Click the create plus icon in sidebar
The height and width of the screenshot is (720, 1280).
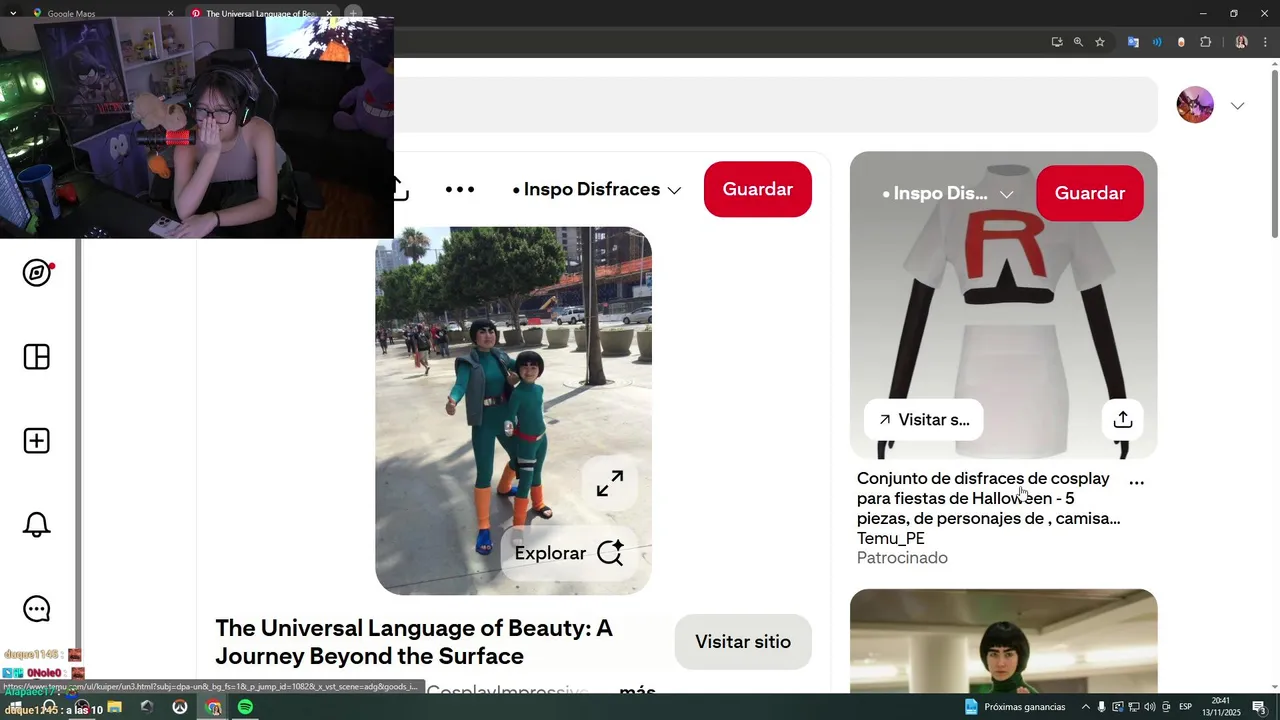pos(37,441)
